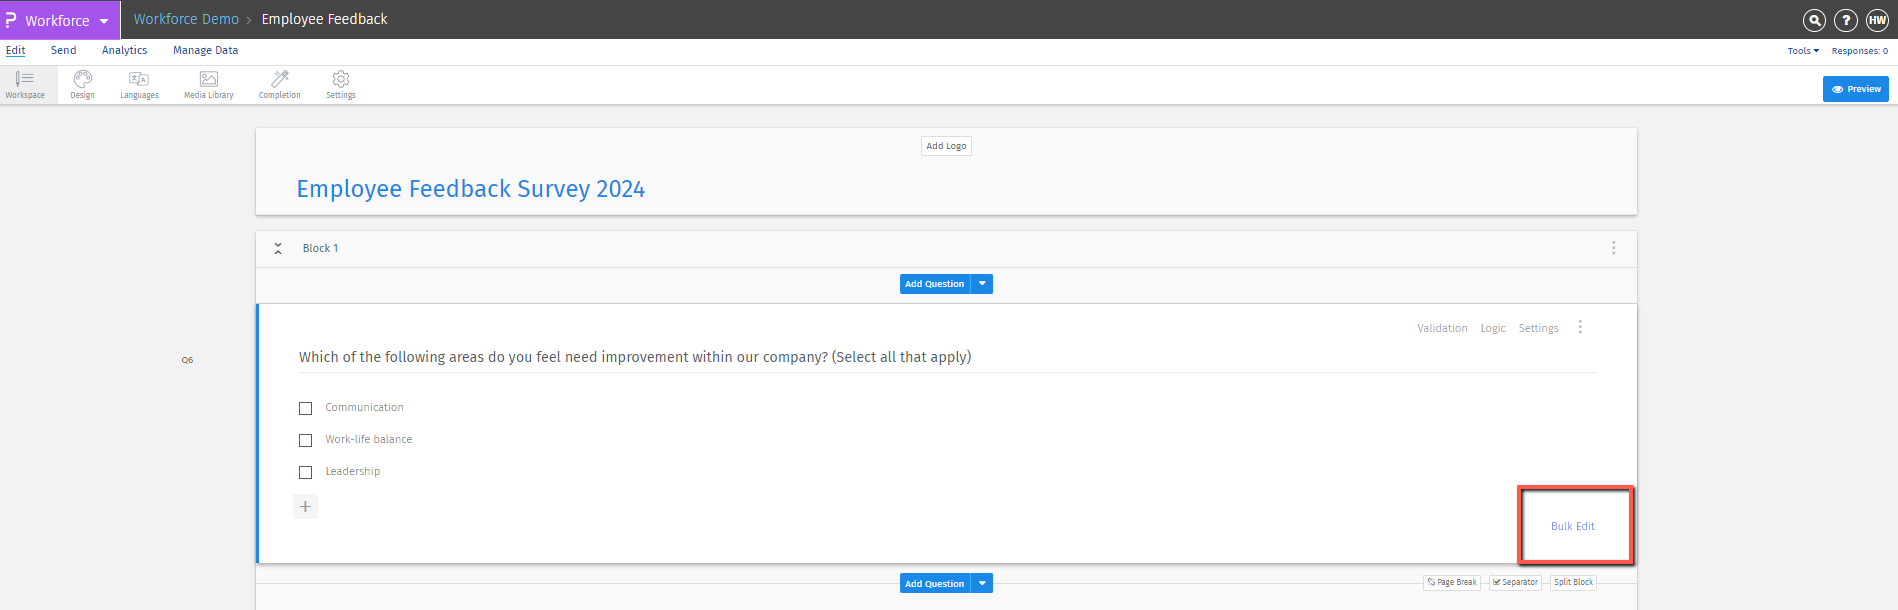Expand the bottom Add Question dropdown arrow
Screen dimensions: 1898x610
(x=982, y=583)
